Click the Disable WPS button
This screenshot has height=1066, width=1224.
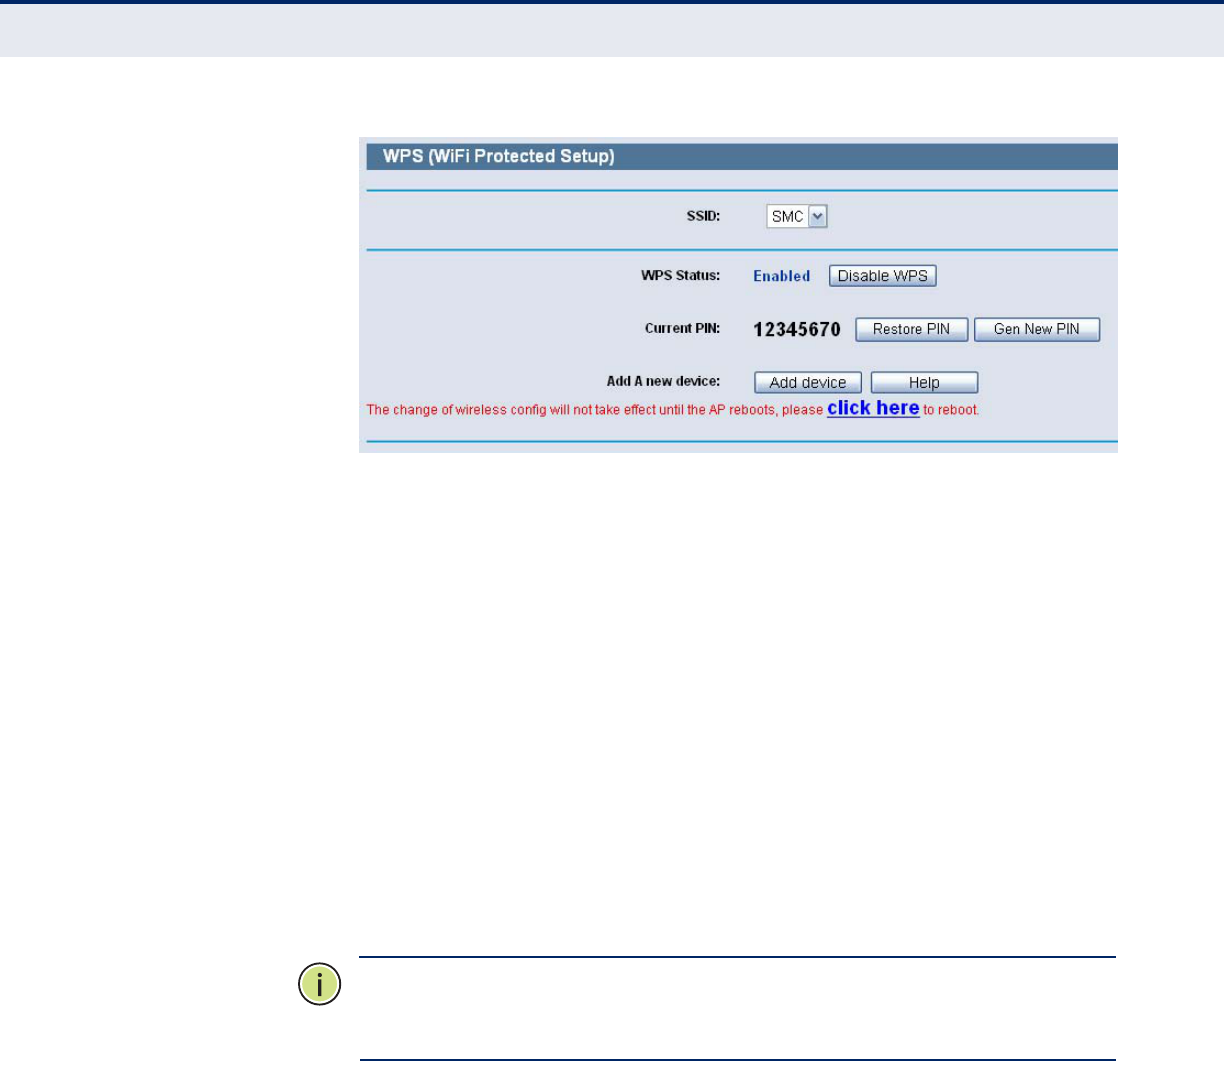coord(882,276)
